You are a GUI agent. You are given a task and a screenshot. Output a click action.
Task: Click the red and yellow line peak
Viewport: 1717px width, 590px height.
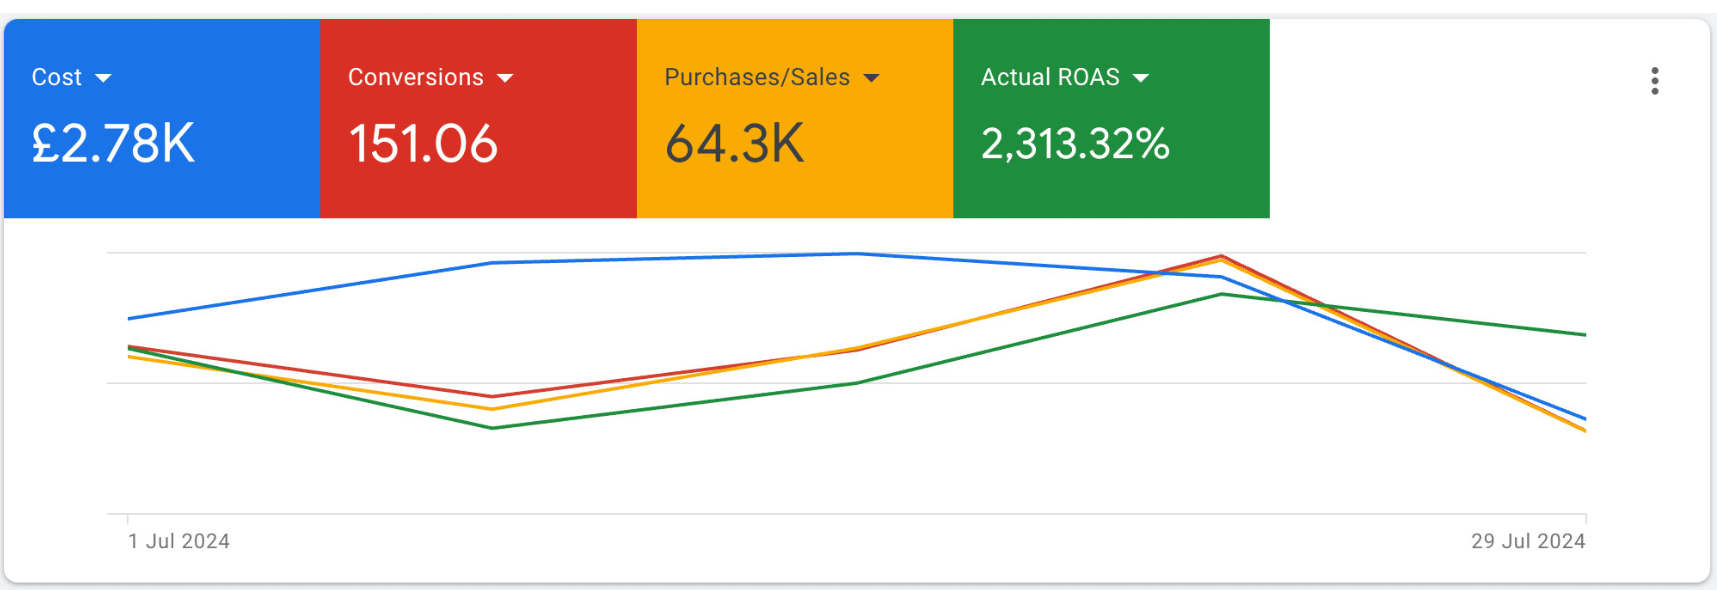tap(1221, 257)
